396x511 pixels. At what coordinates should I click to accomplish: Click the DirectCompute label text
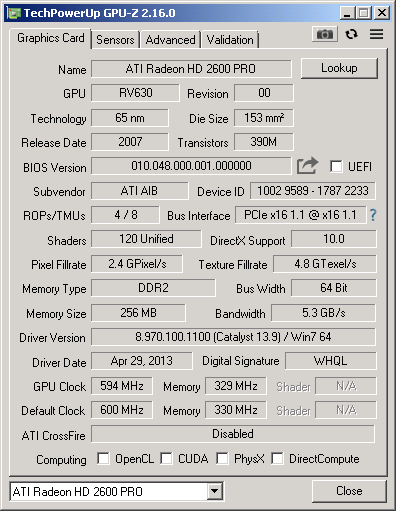click(x=324, y=459)
